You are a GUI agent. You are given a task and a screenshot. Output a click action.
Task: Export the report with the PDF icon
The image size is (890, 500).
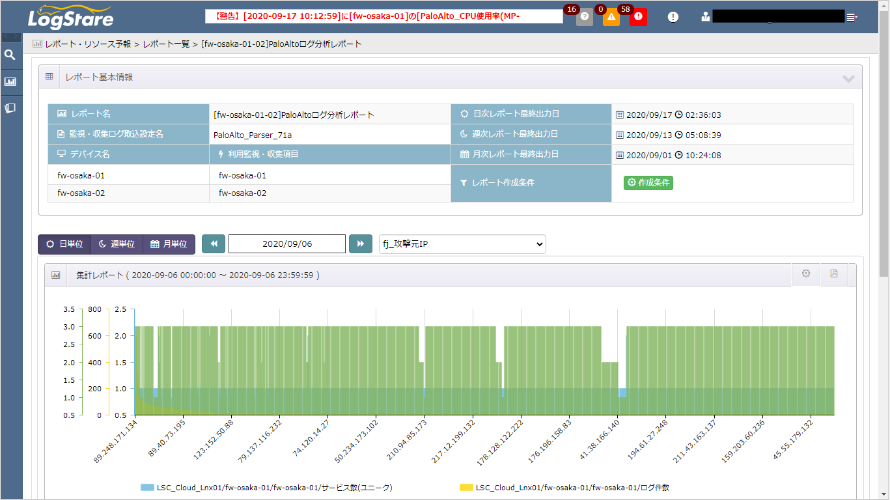click(x=834, y=274)
